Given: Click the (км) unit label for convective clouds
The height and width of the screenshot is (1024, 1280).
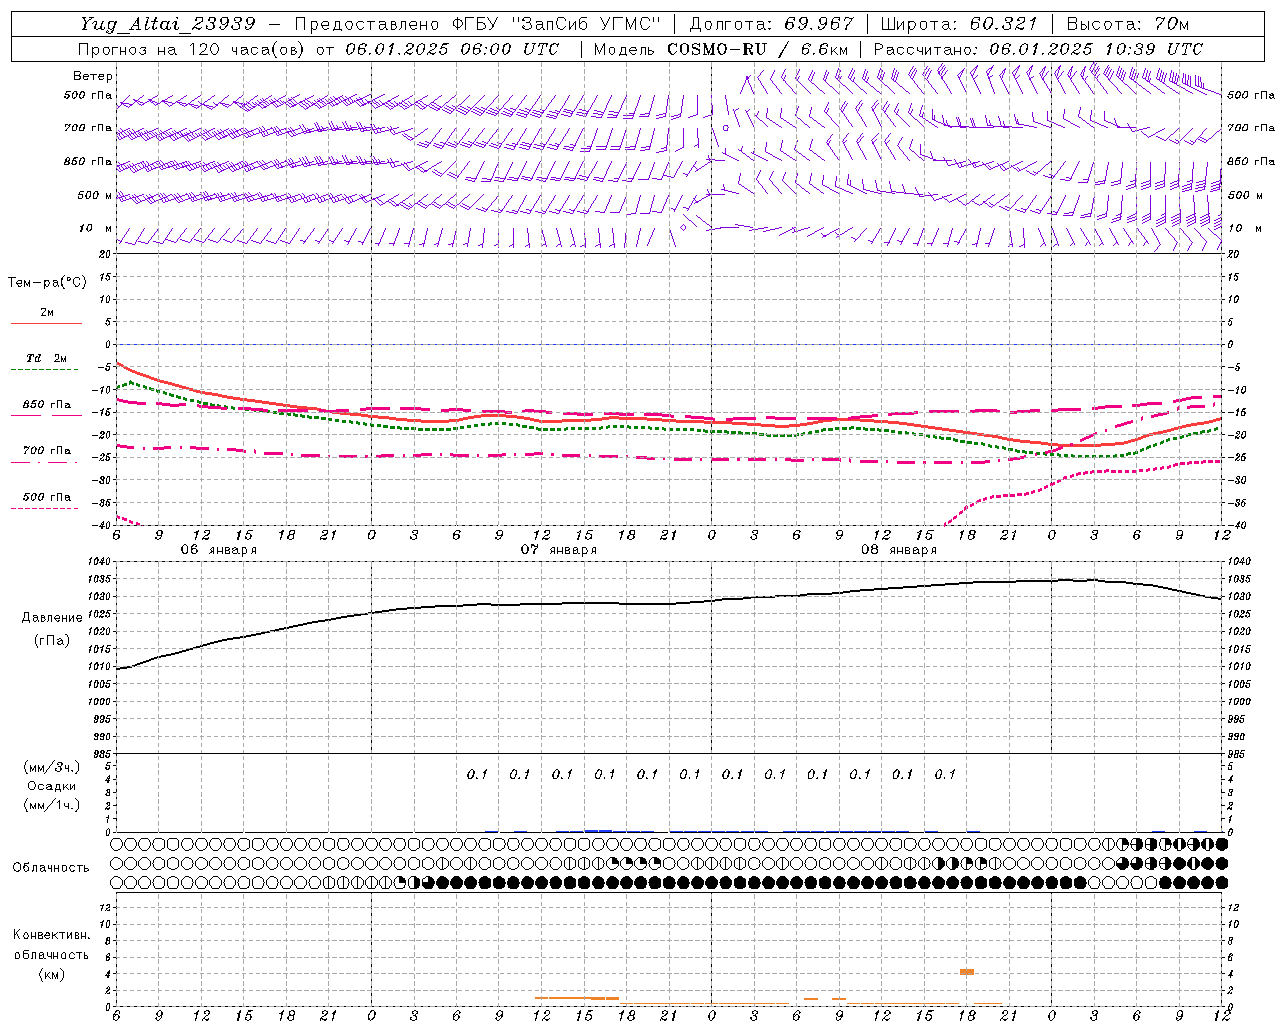Looking at the screenshot, I should pos(51,974).
